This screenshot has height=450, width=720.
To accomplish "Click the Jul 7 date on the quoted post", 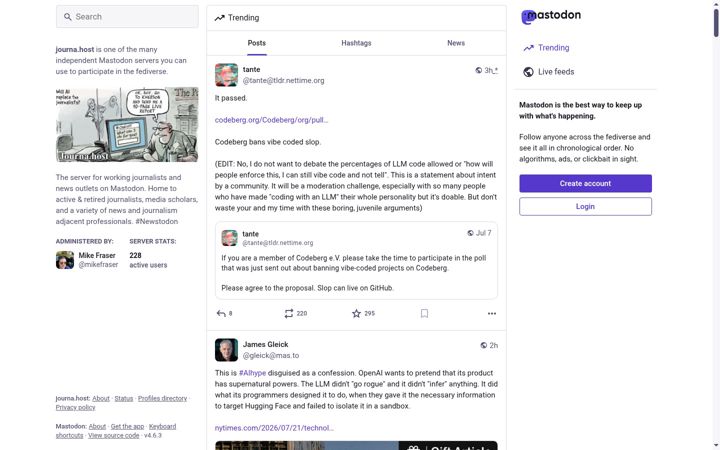I will tap(484, 233).
